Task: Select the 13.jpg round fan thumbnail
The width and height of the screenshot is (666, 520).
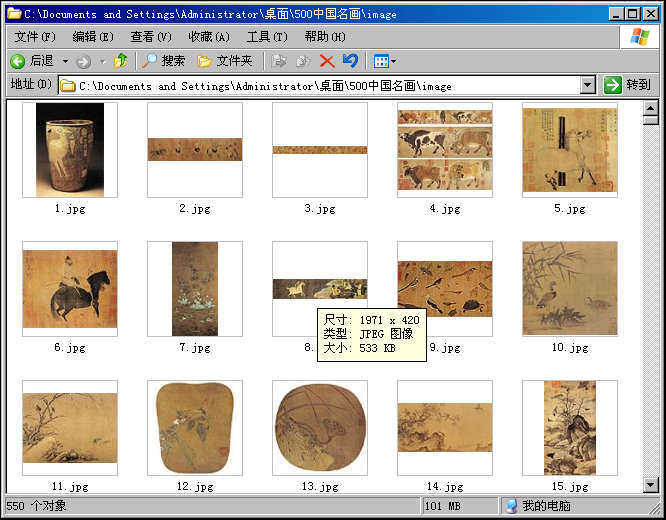Action: tap(320, 428)
